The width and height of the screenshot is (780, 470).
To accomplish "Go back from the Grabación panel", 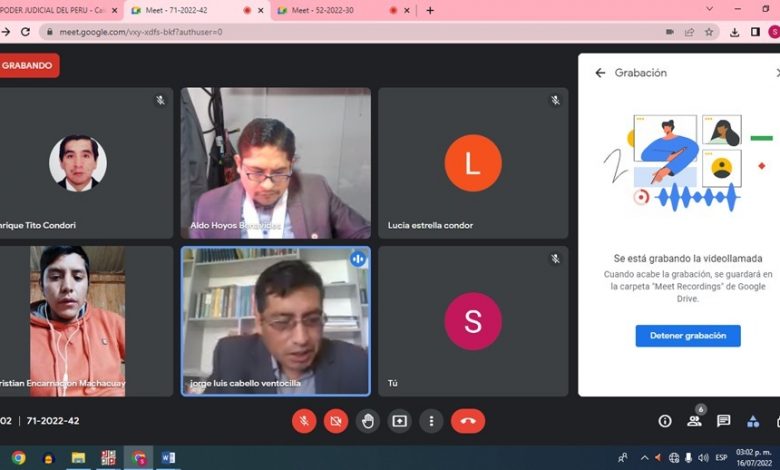I will (600, 73).
